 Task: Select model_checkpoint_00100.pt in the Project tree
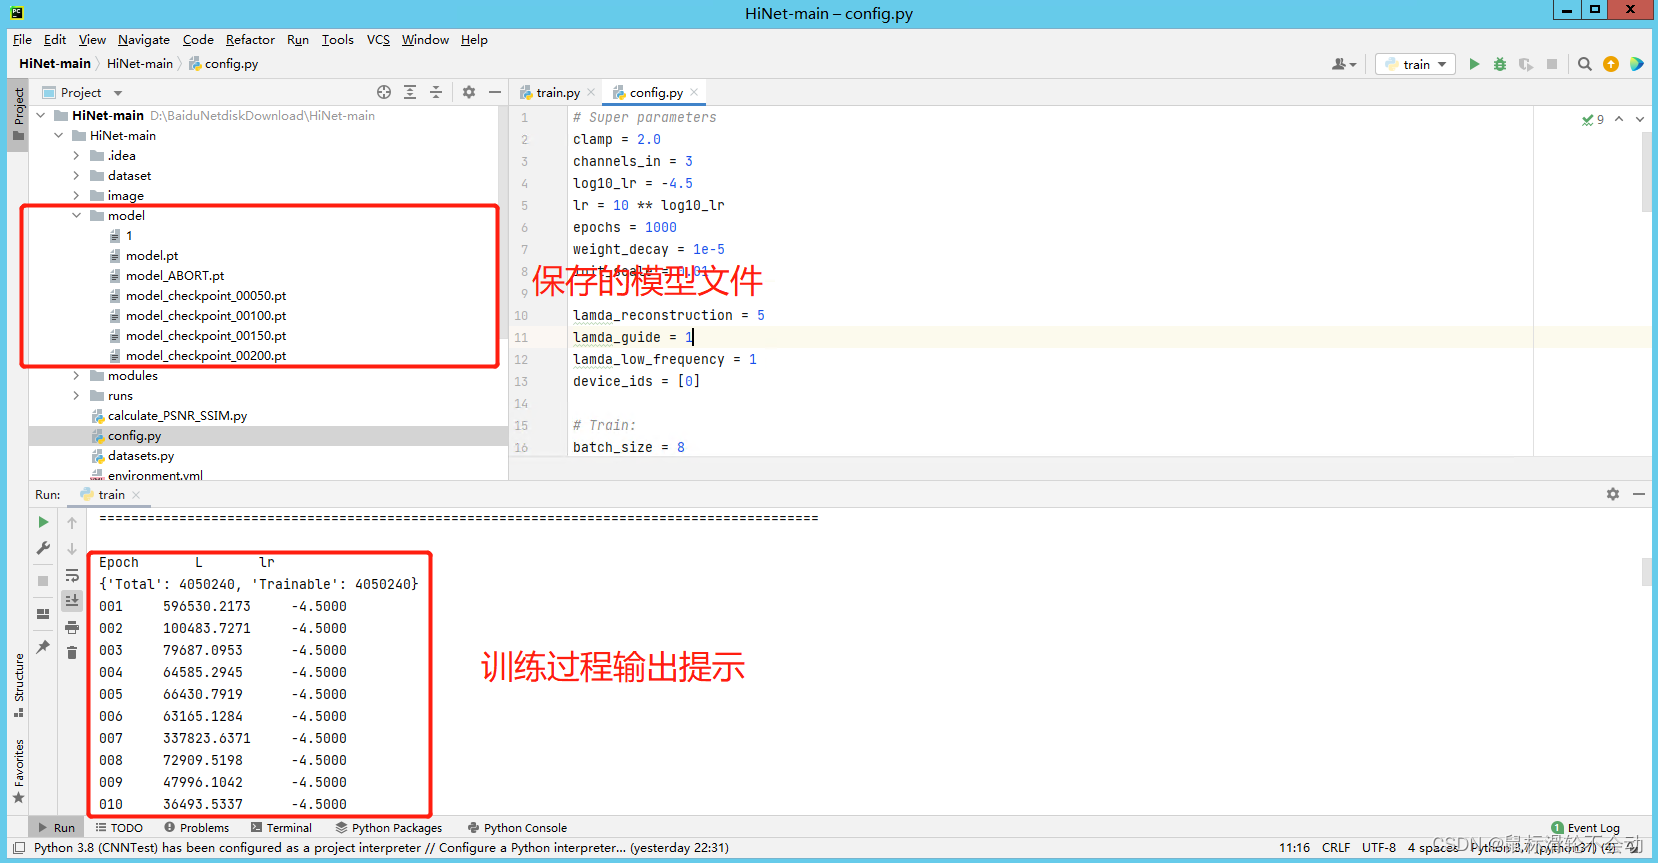click(x=206, y=315)
